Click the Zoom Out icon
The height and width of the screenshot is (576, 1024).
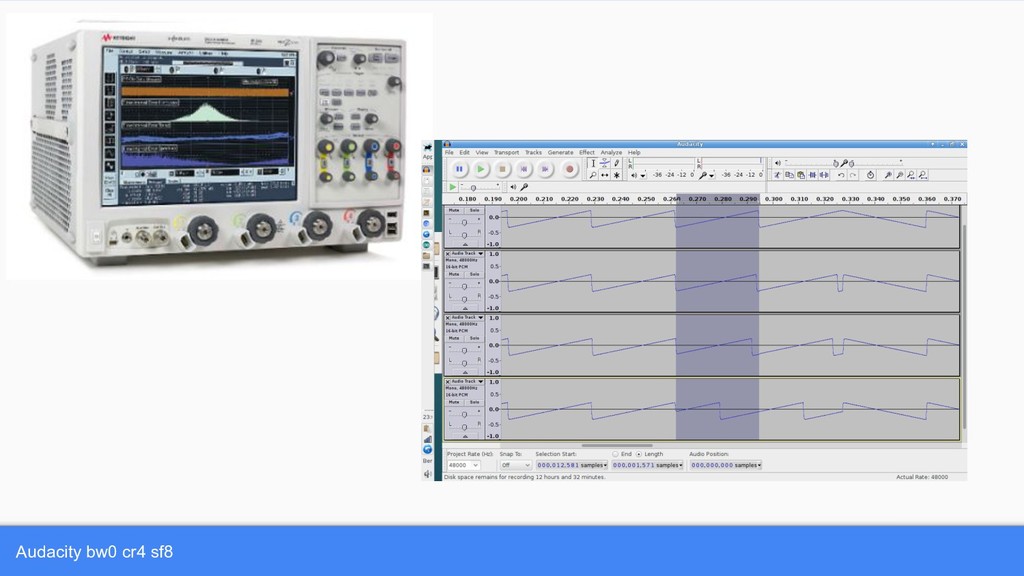(899, 175)
